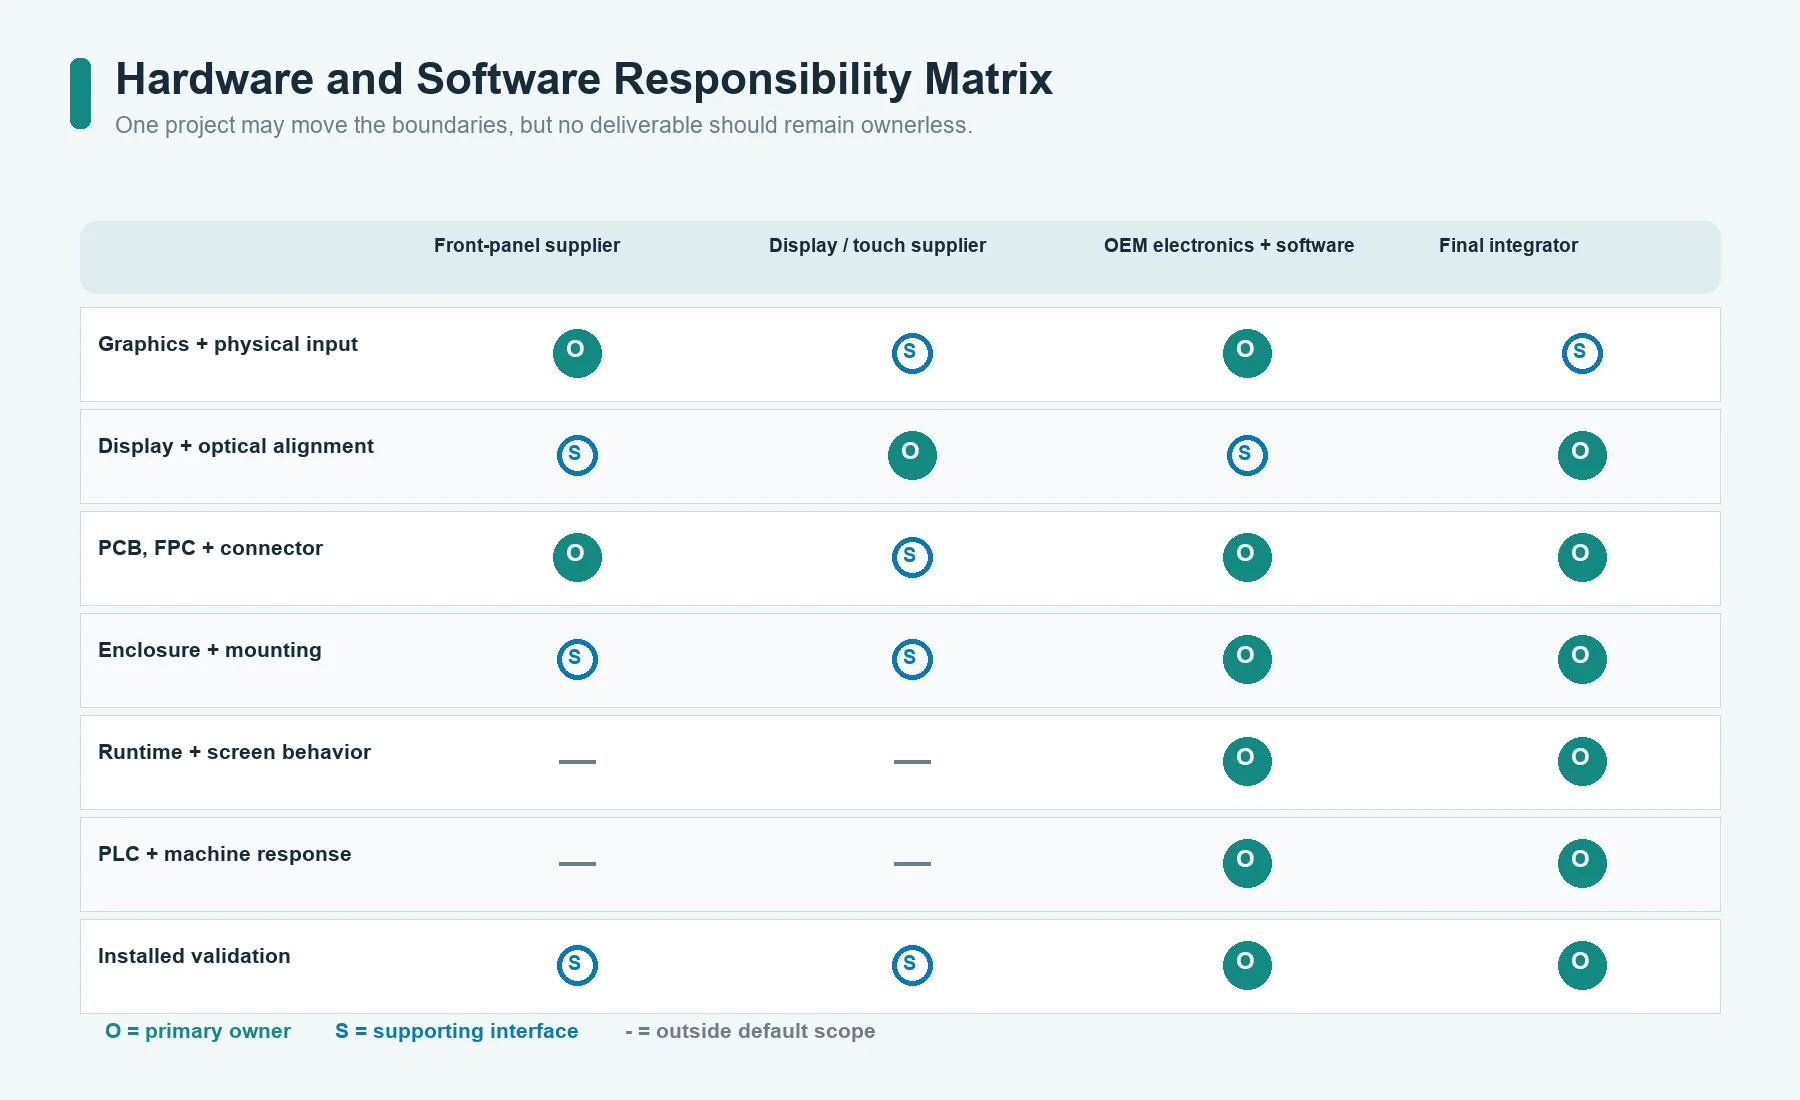Screen dimensions: 1800x1100
Task: Select the Installed validation row label
Action: point(194,956)
